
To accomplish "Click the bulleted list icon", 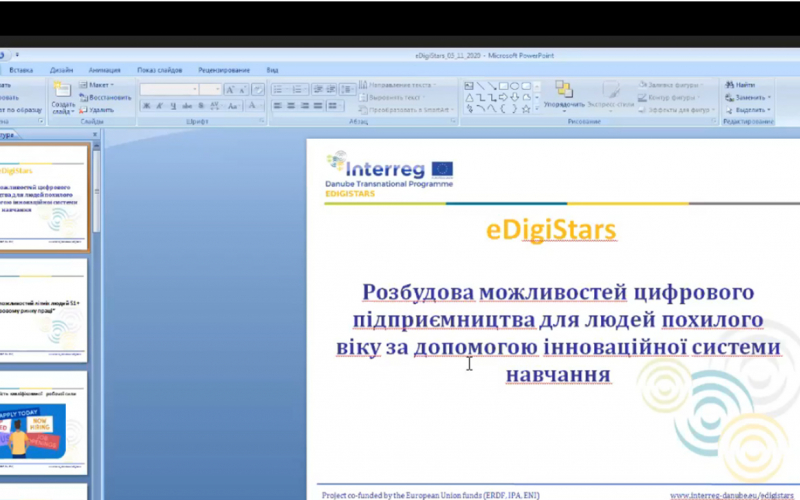I will [x=280, y=89].
